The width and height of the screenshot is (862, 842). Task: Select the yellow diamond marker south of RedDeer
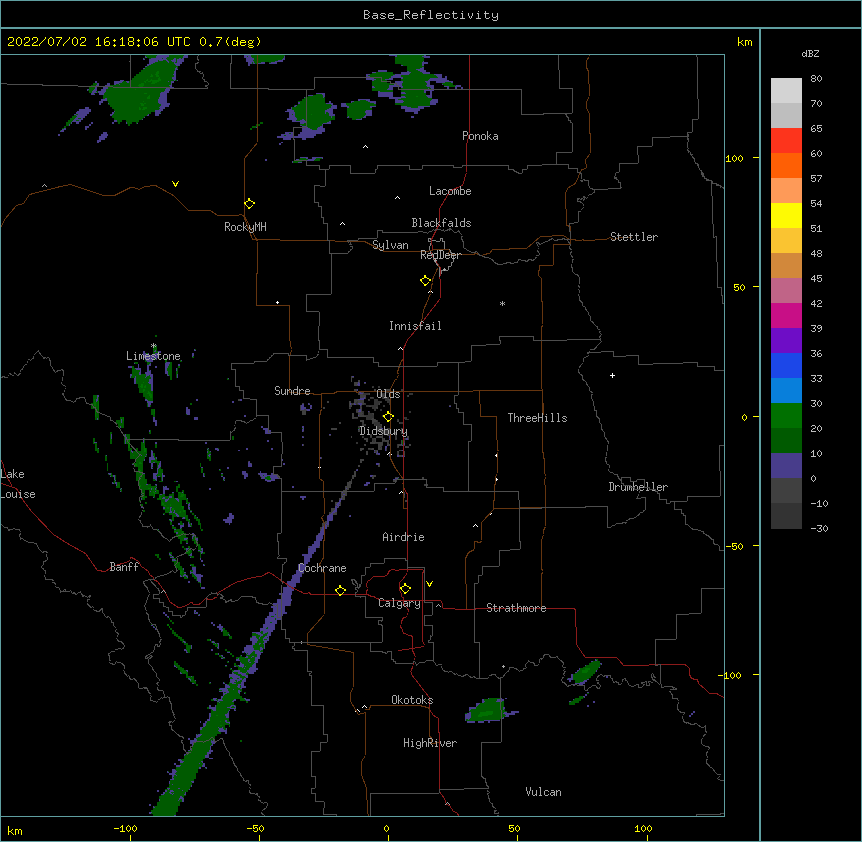pos(426,281)
